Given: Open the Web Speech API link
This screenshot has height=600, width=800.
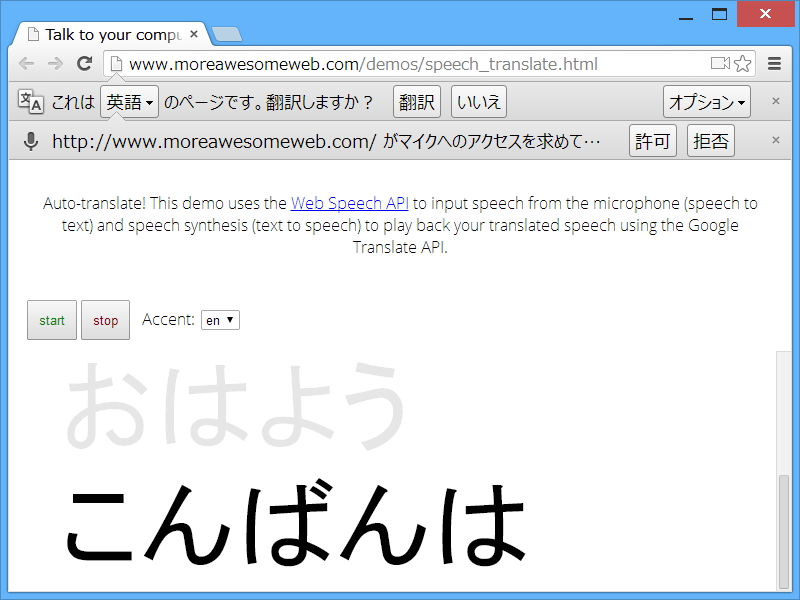Looking at the screenshot, I should click(x=349, y=202).
